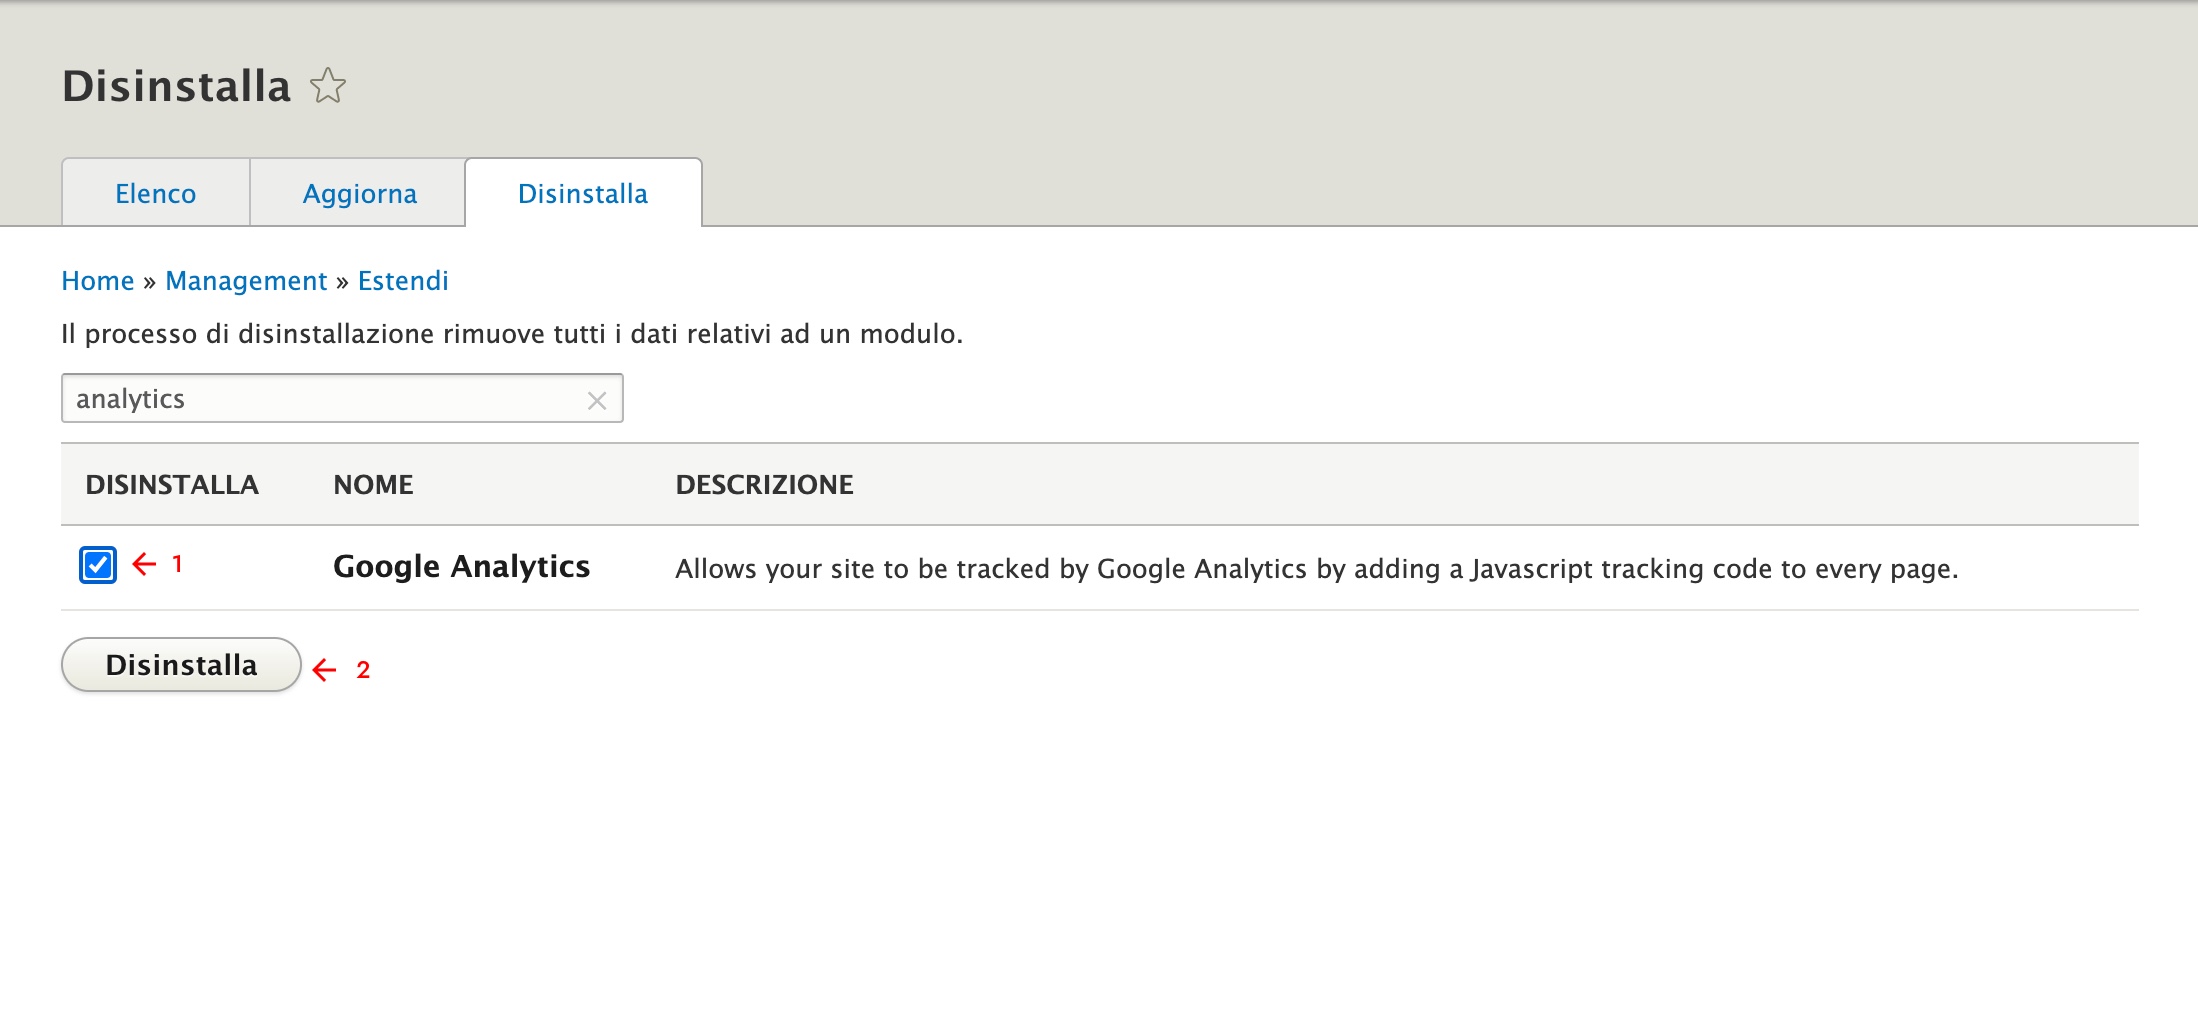This screenshot has height=1024, width=2198.
Task: Click the star icon beside the Disinstalla title
Action: [x=328, y=86]
